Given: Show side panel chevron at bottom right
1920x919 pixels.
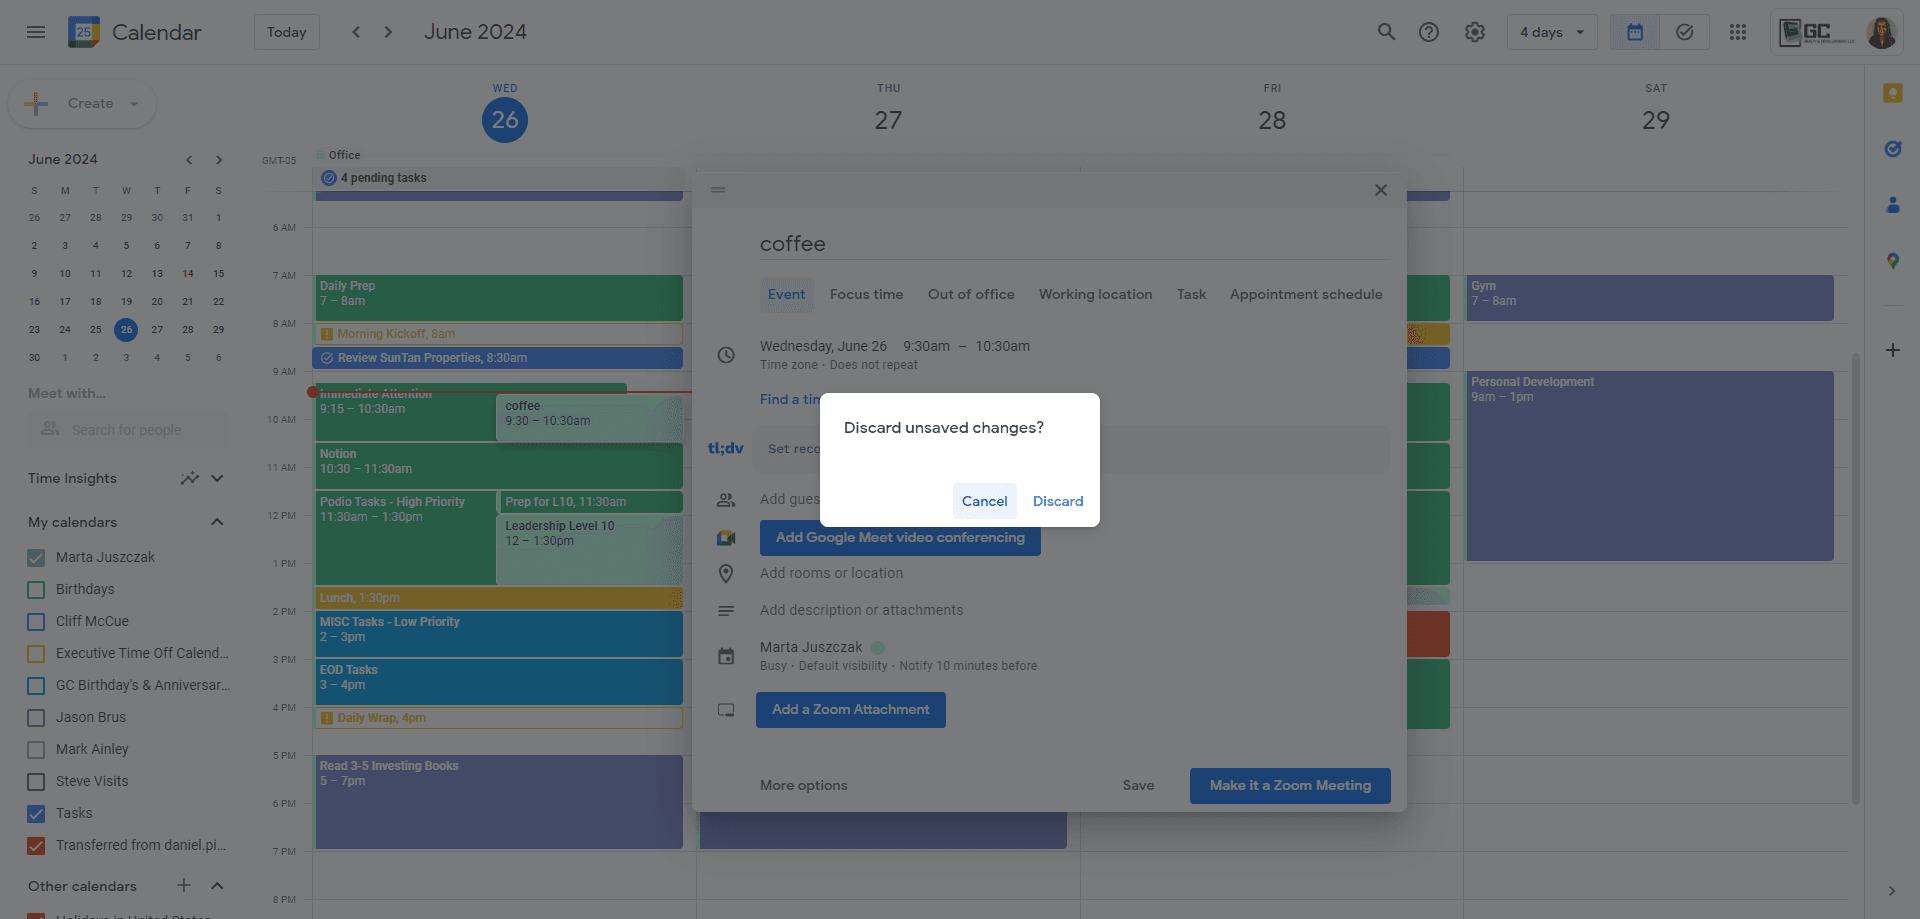Looking at the screenshot, I should click(1891, 891).
